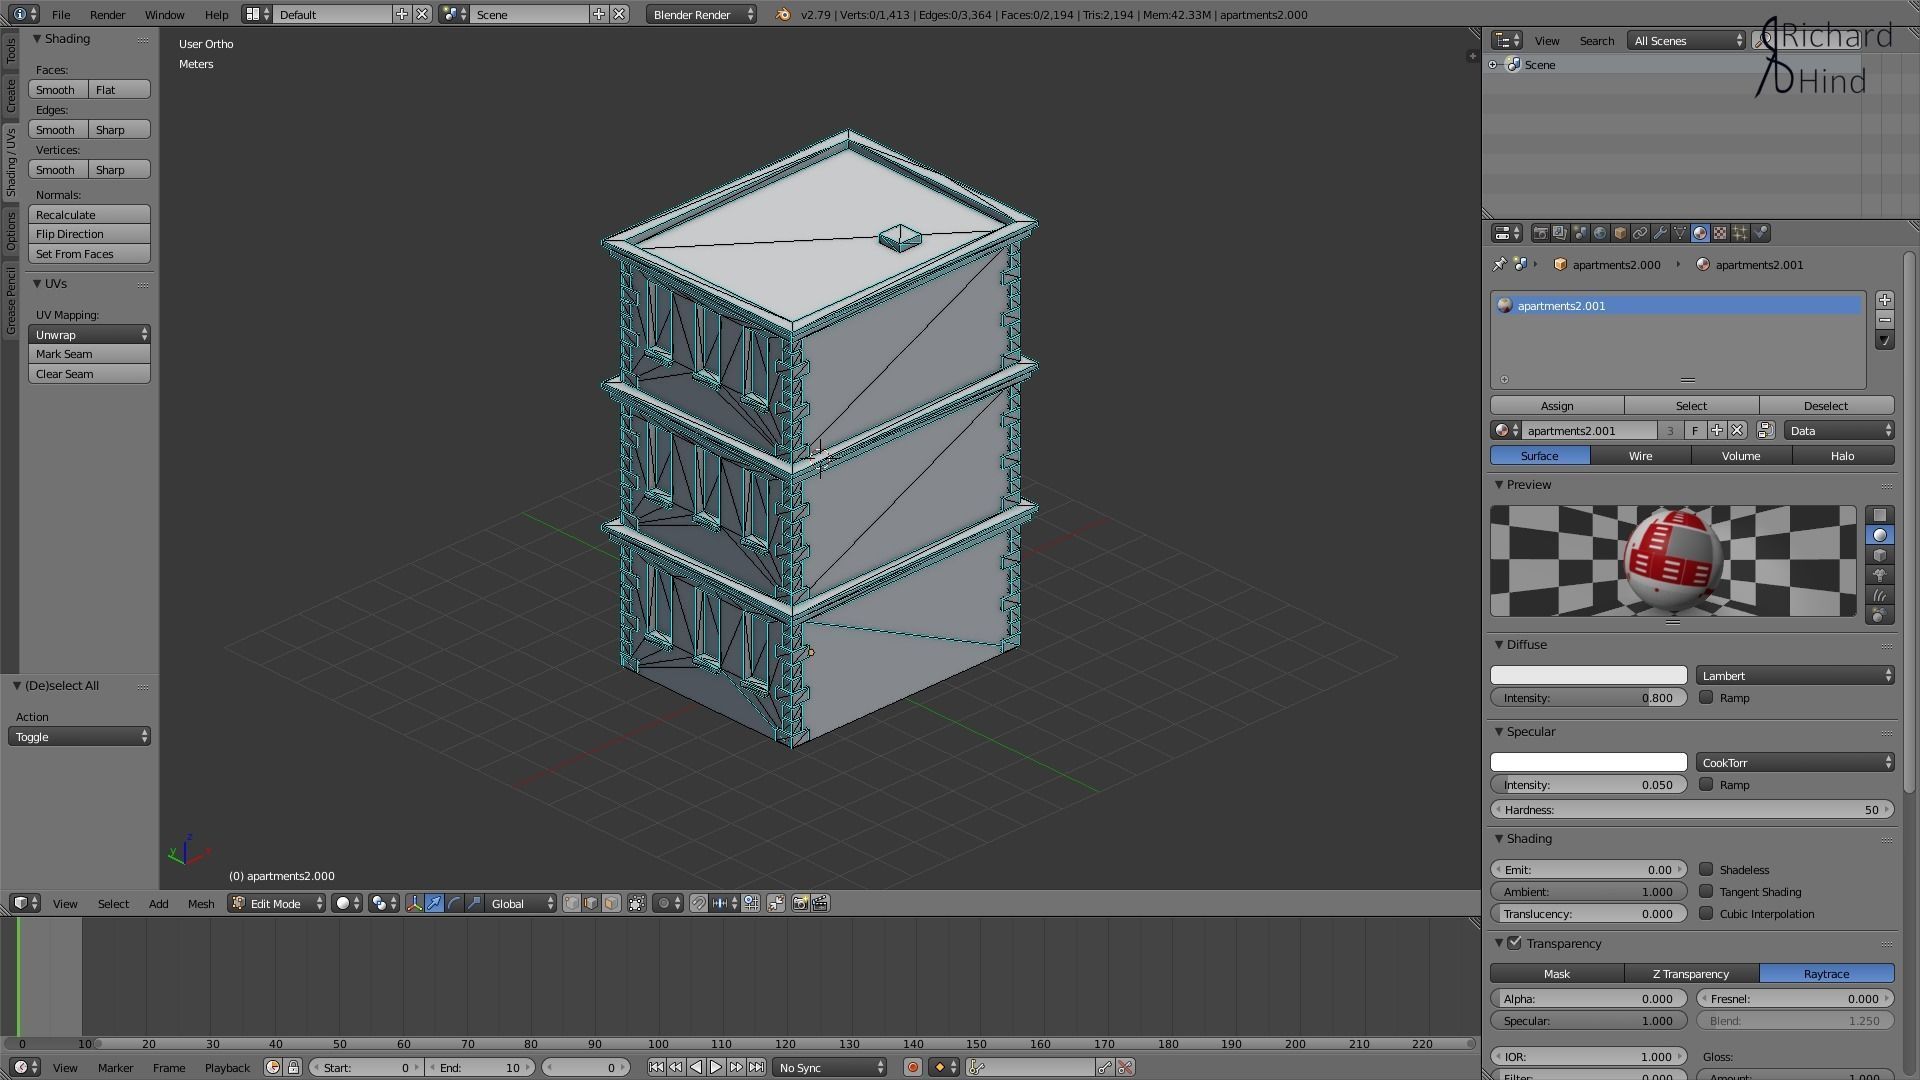Open the Mesh menu in 3D header
This screenshot has width=1920, height=1080.
tap(201, 903)
